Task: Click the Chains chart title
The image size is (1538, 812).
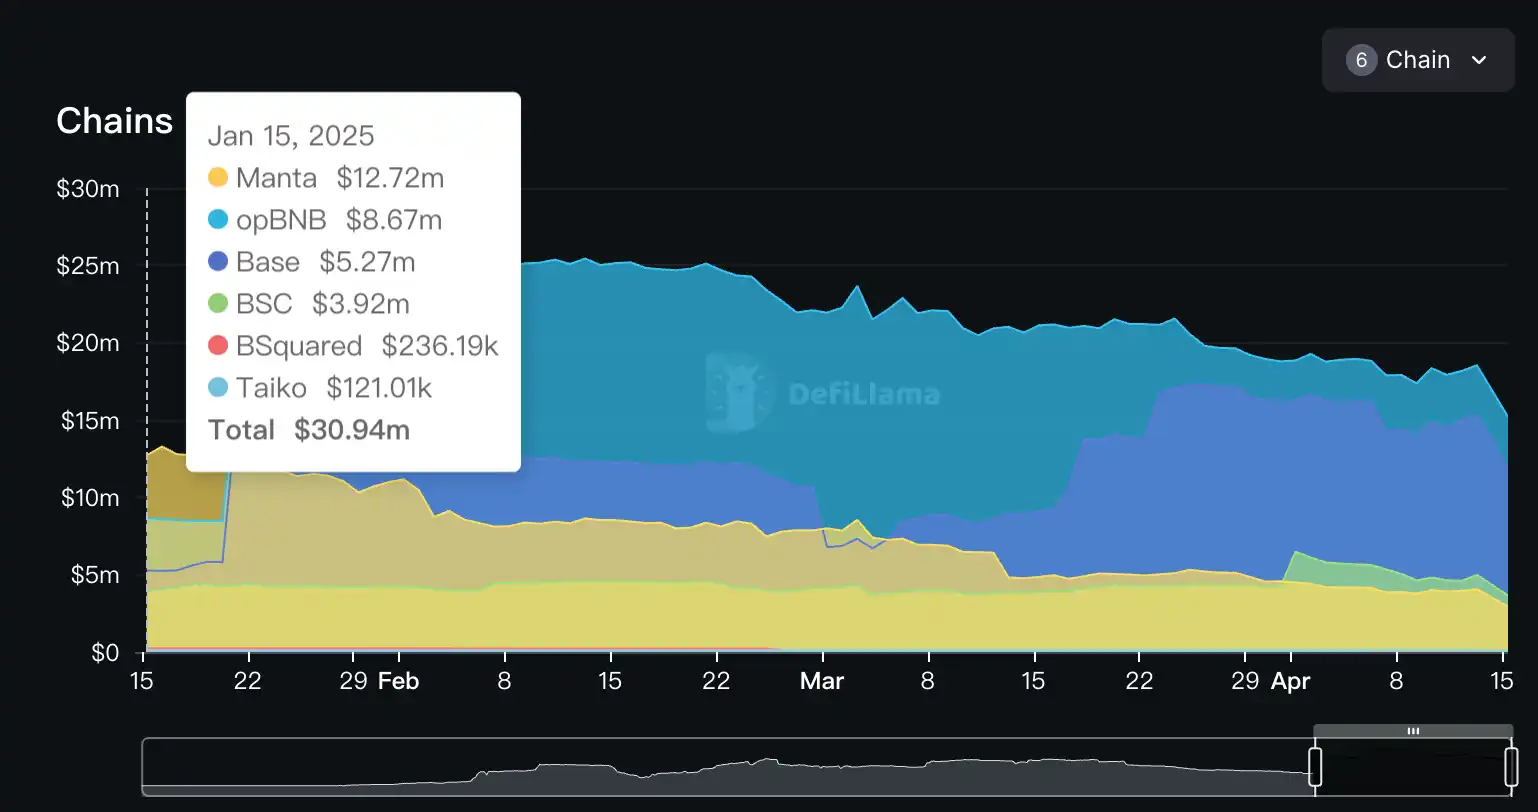Action: point(115,121)
